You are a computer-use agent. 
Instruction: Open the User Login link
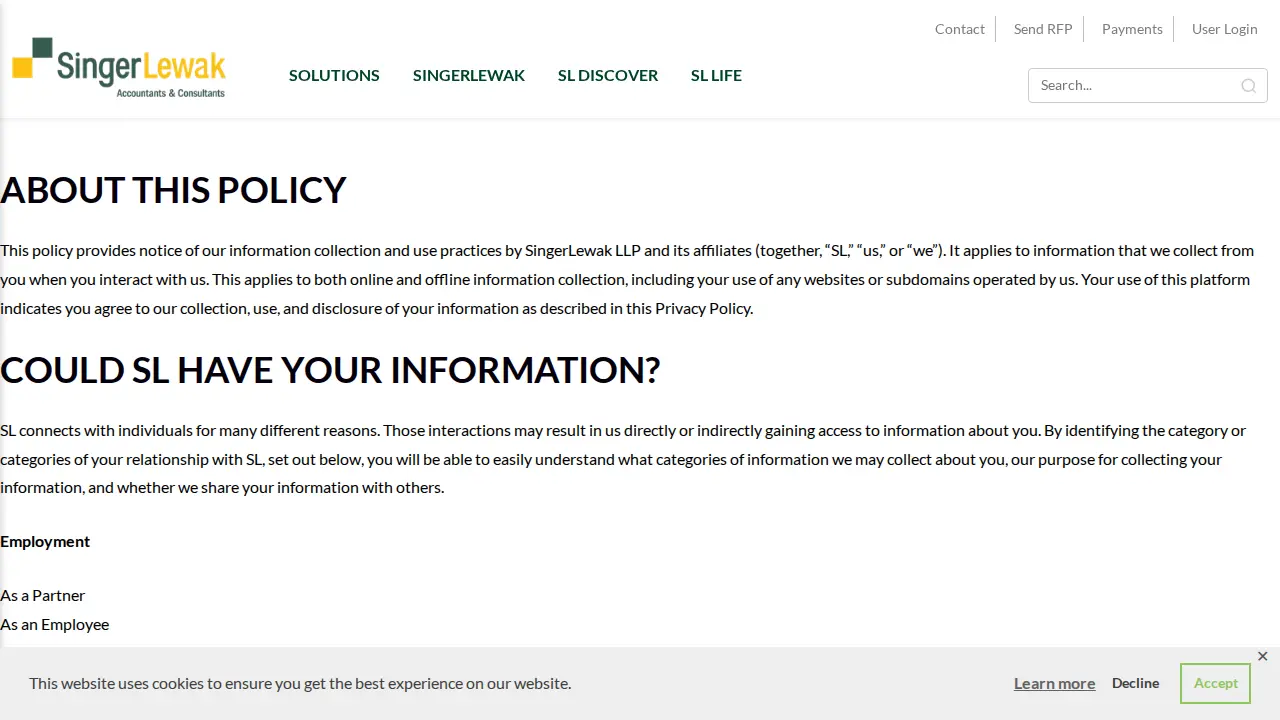(1225, 29)
